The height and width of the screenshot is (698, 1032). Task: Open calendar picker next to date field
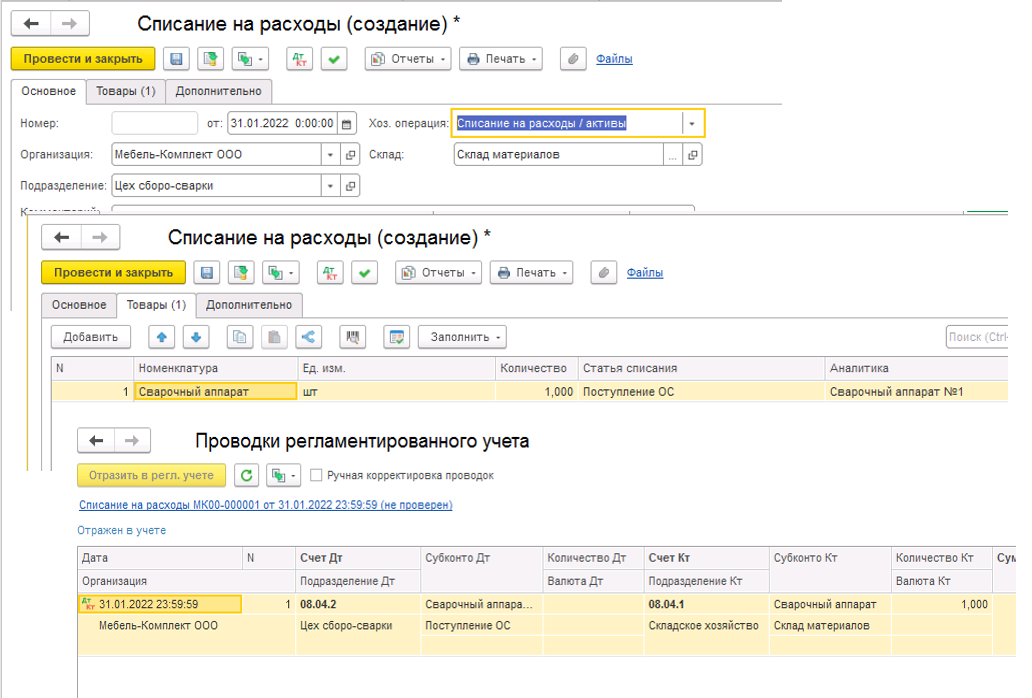347,123
